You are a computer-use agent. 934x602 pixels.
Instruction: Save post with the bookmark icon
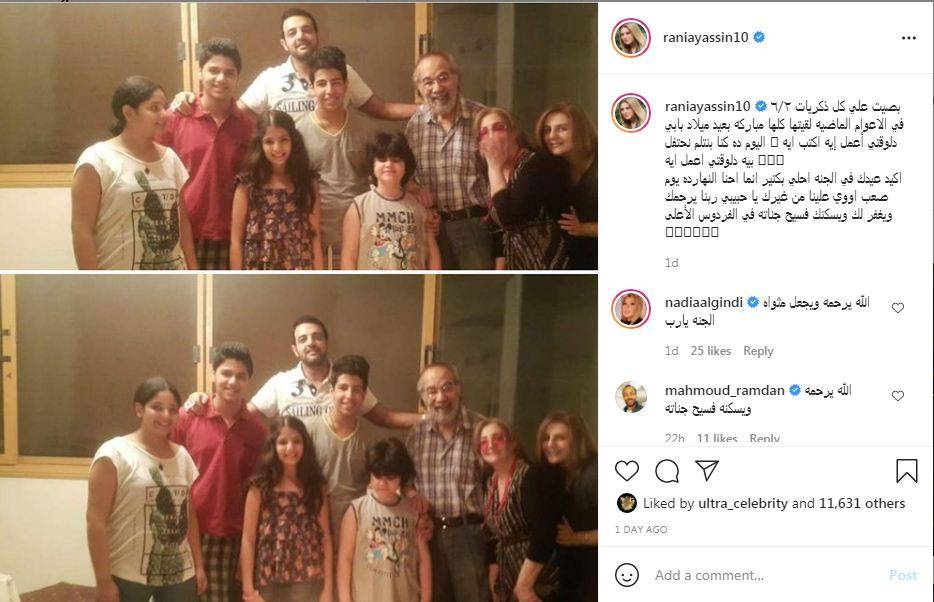tap(907, 470)
